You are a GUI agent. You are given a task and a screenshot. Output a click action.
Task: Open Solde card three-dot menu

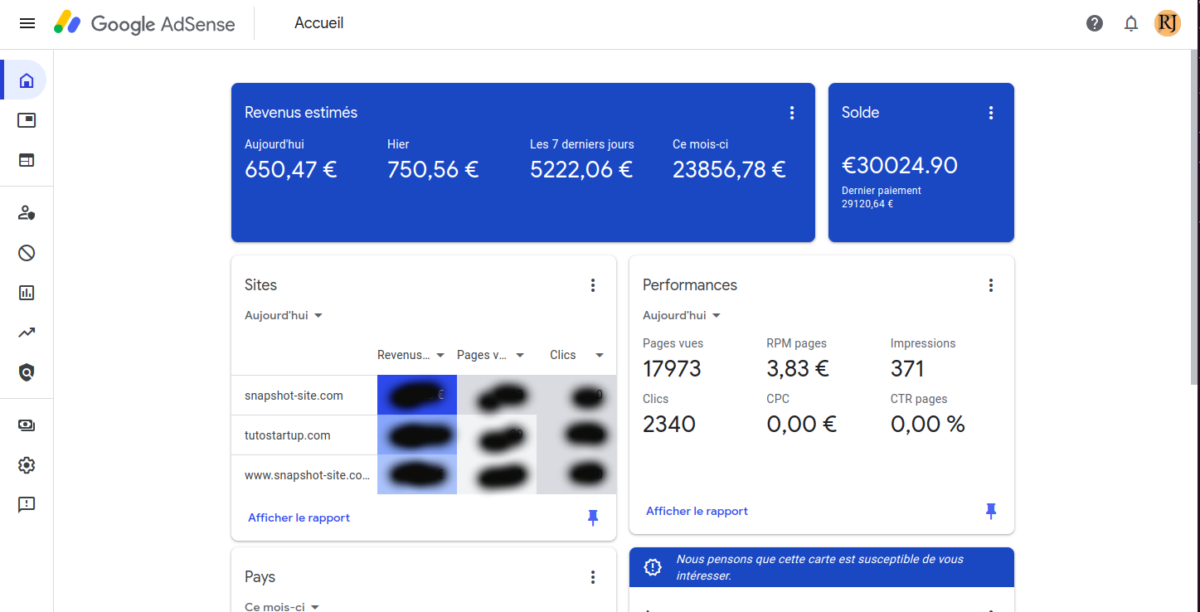click(x=991, y=113)
